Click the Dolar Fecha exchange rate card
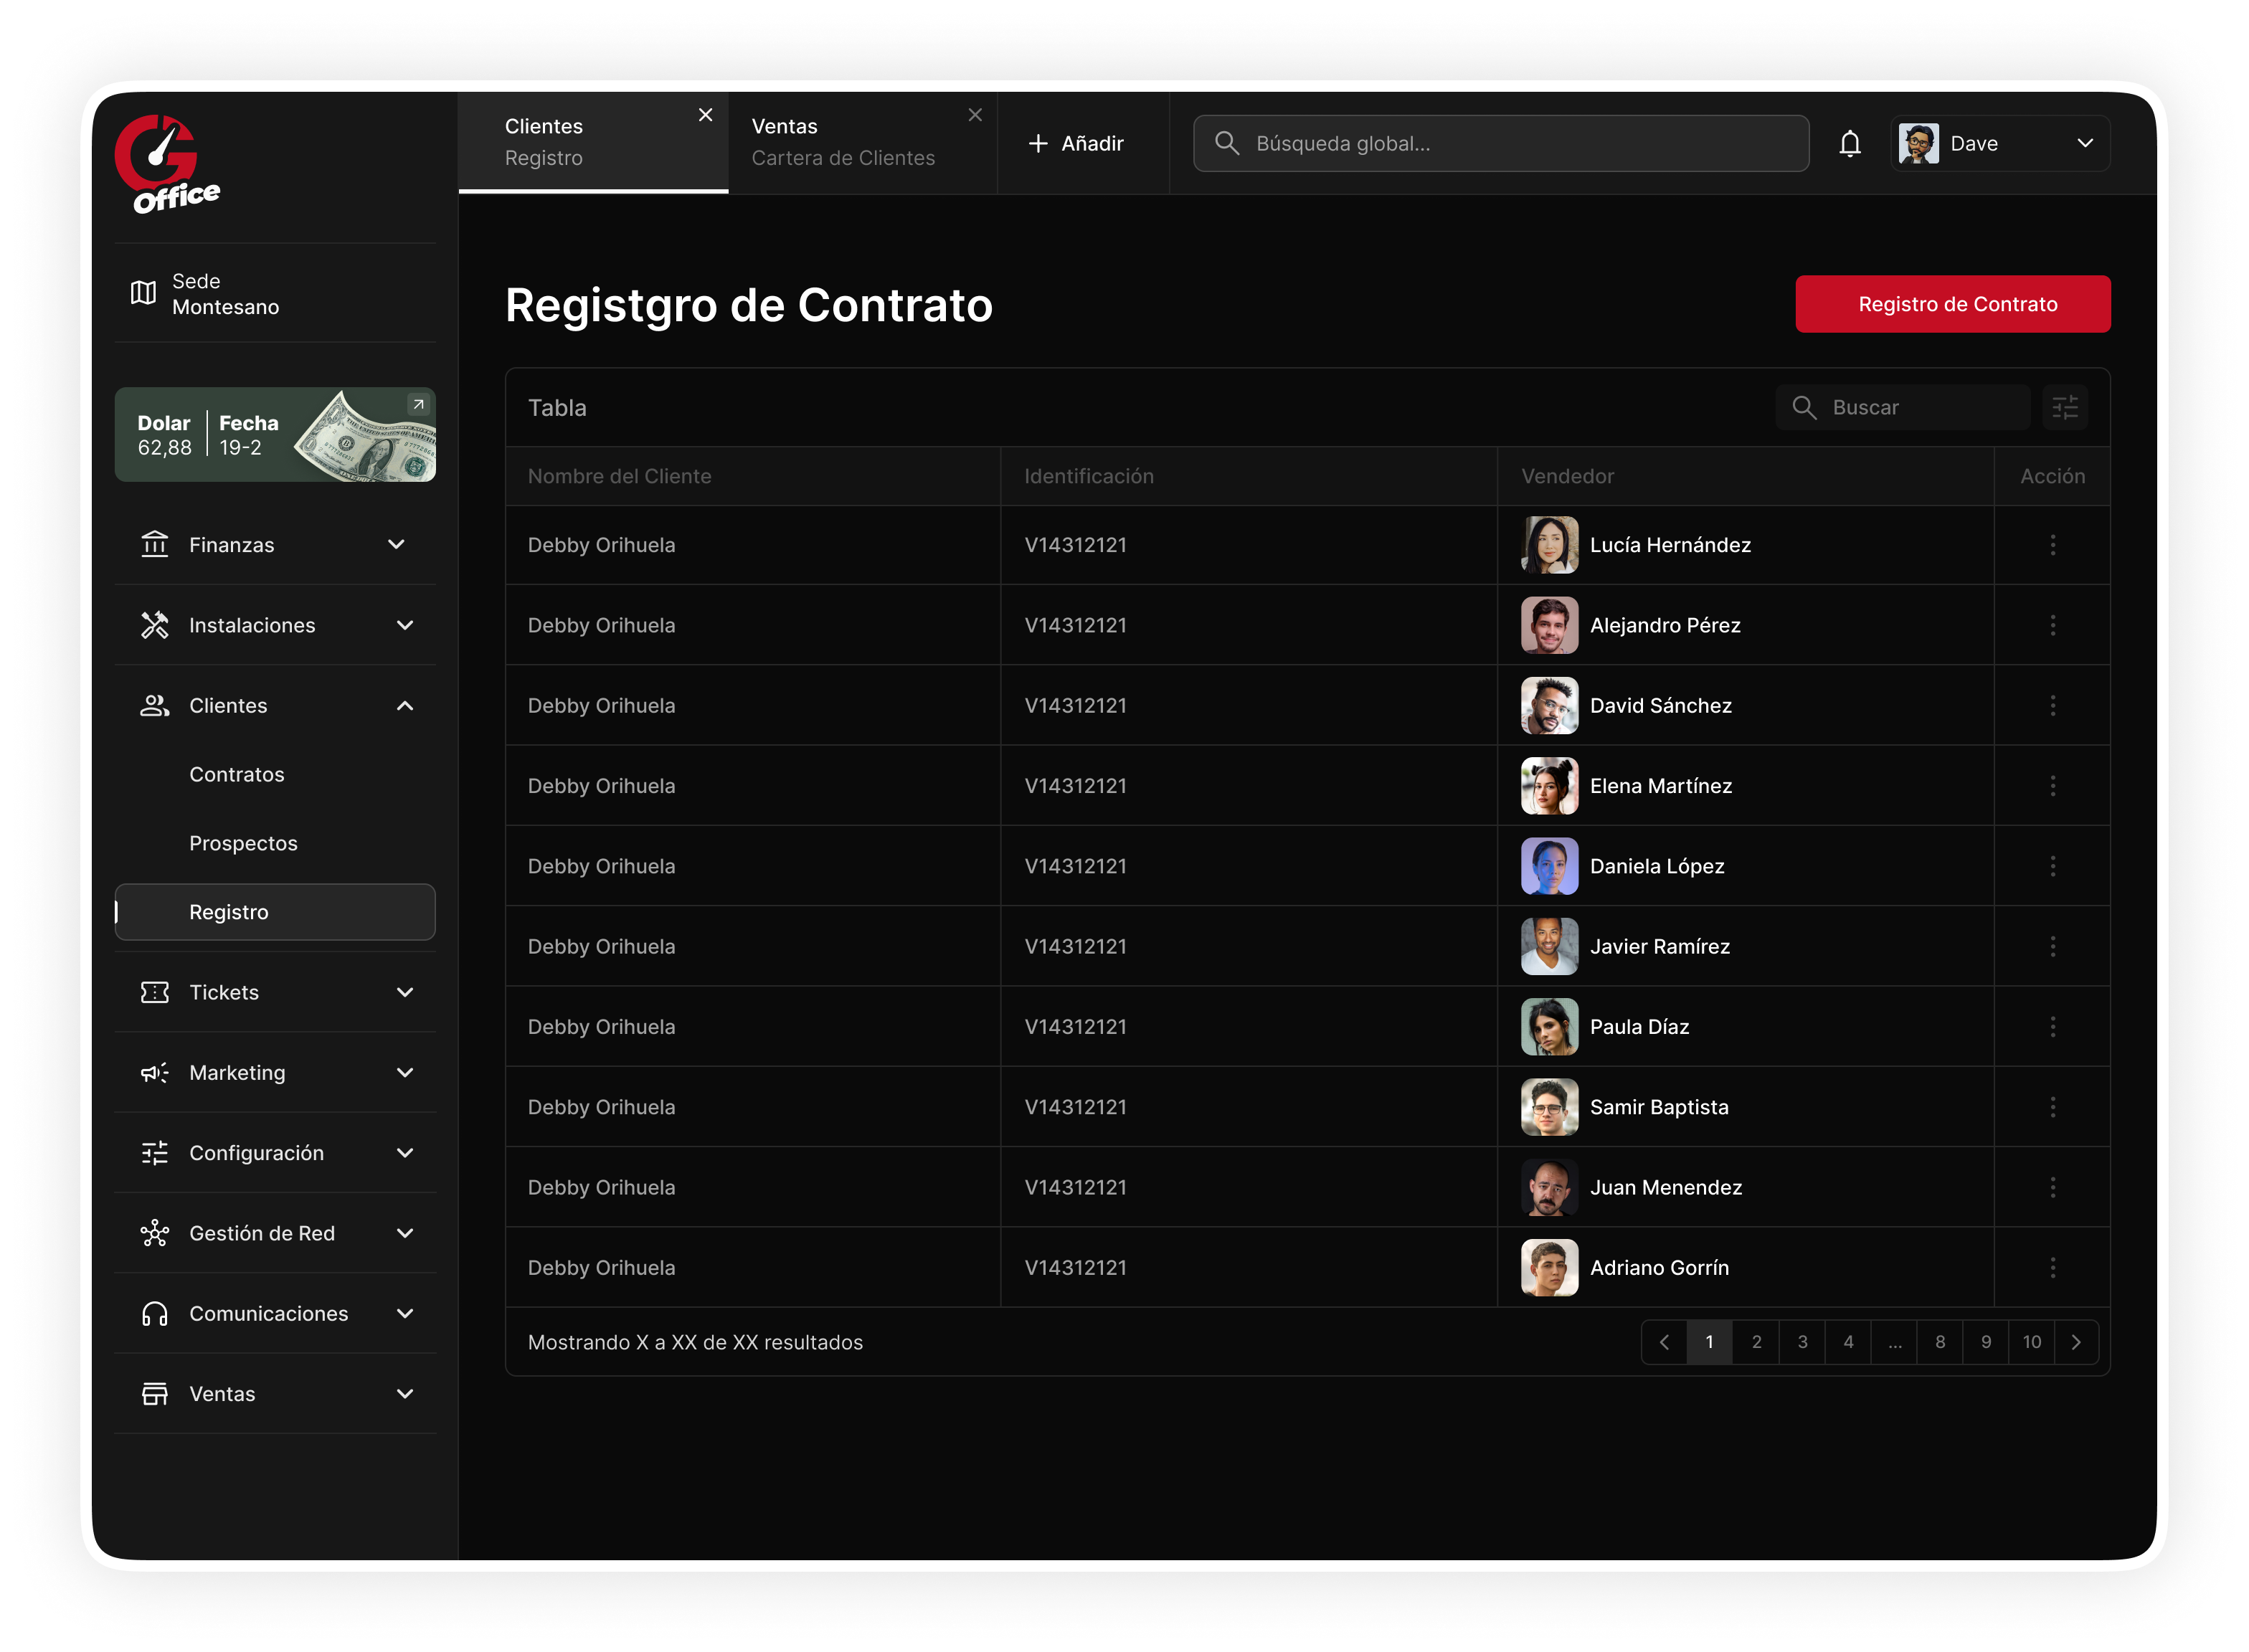 click(275, 434)
